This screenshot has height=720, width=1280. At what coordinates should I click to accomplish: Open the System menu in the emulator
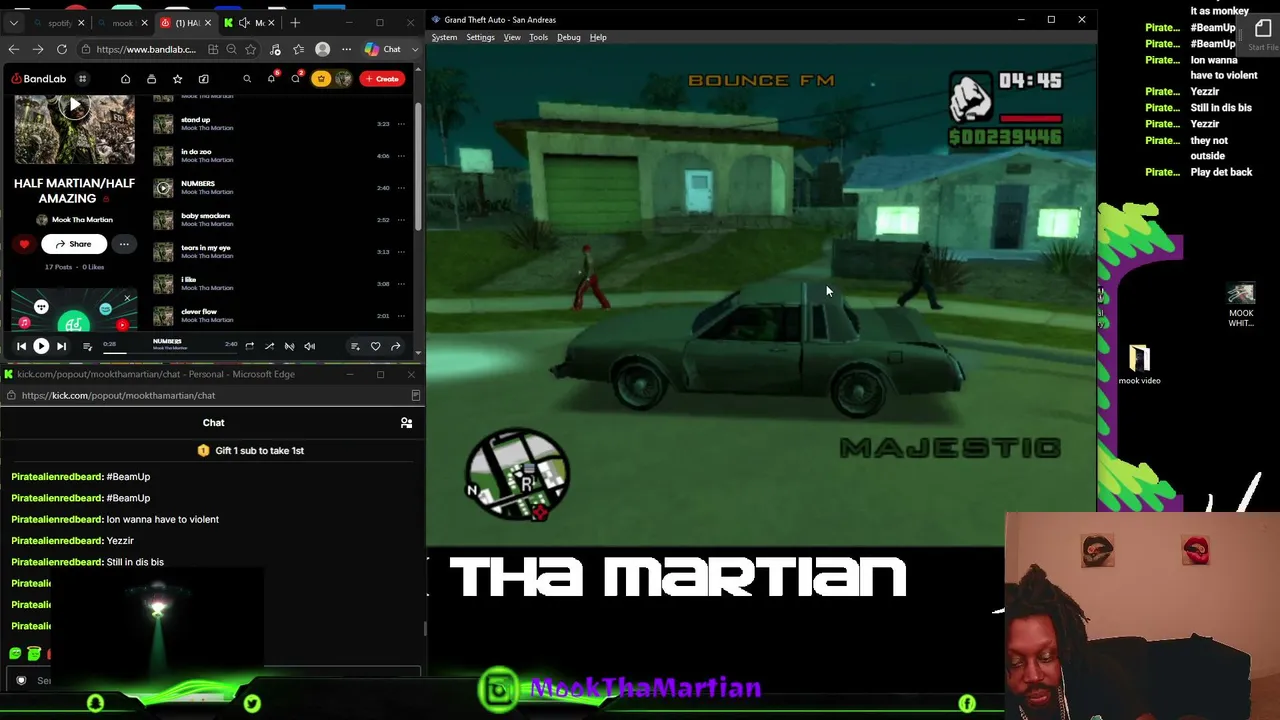(444, 37)
